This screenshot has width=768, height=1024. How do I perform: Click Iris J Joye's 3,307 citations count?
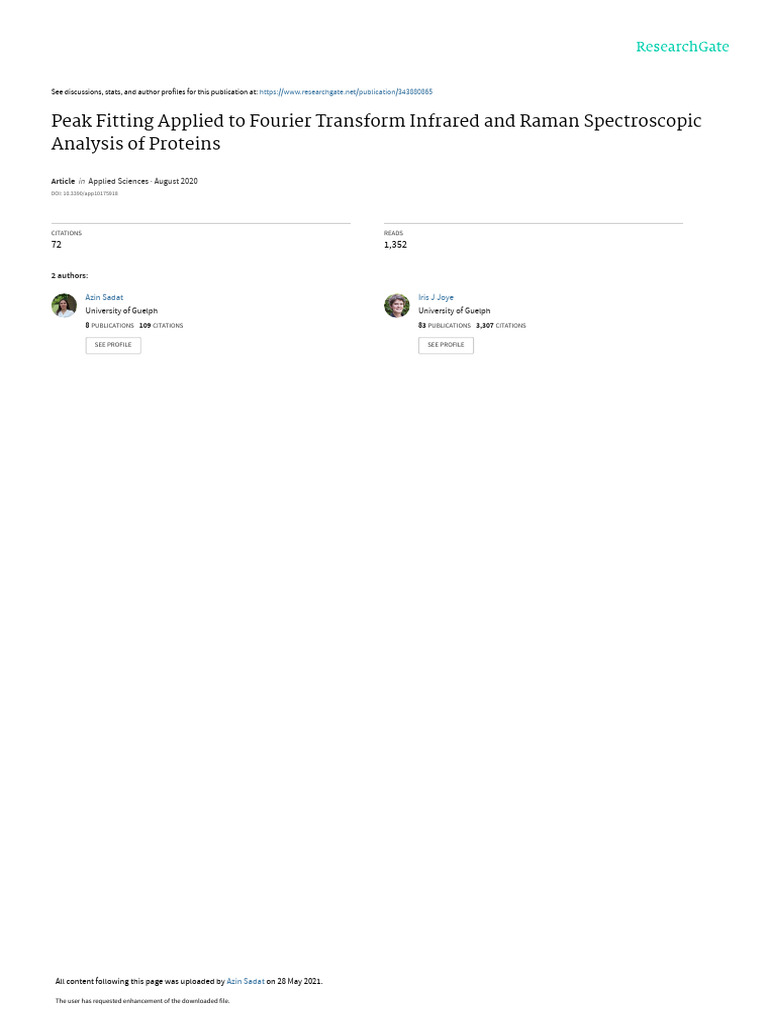tap(500, 325)
